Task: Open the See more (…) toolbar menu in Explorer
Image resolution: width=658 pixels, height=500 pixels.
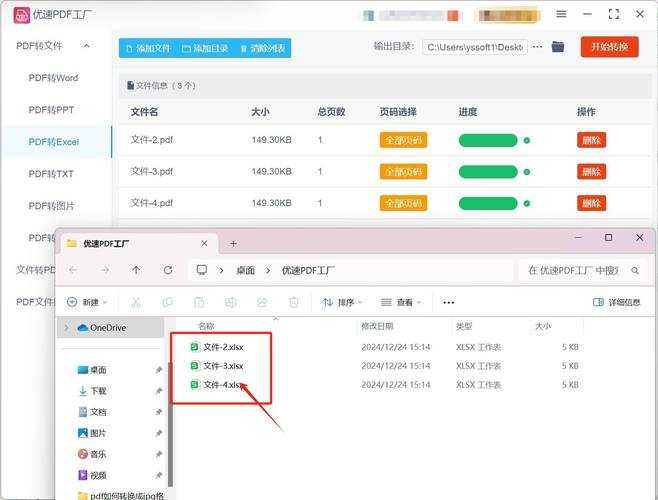Action: (x=448, y=302)
